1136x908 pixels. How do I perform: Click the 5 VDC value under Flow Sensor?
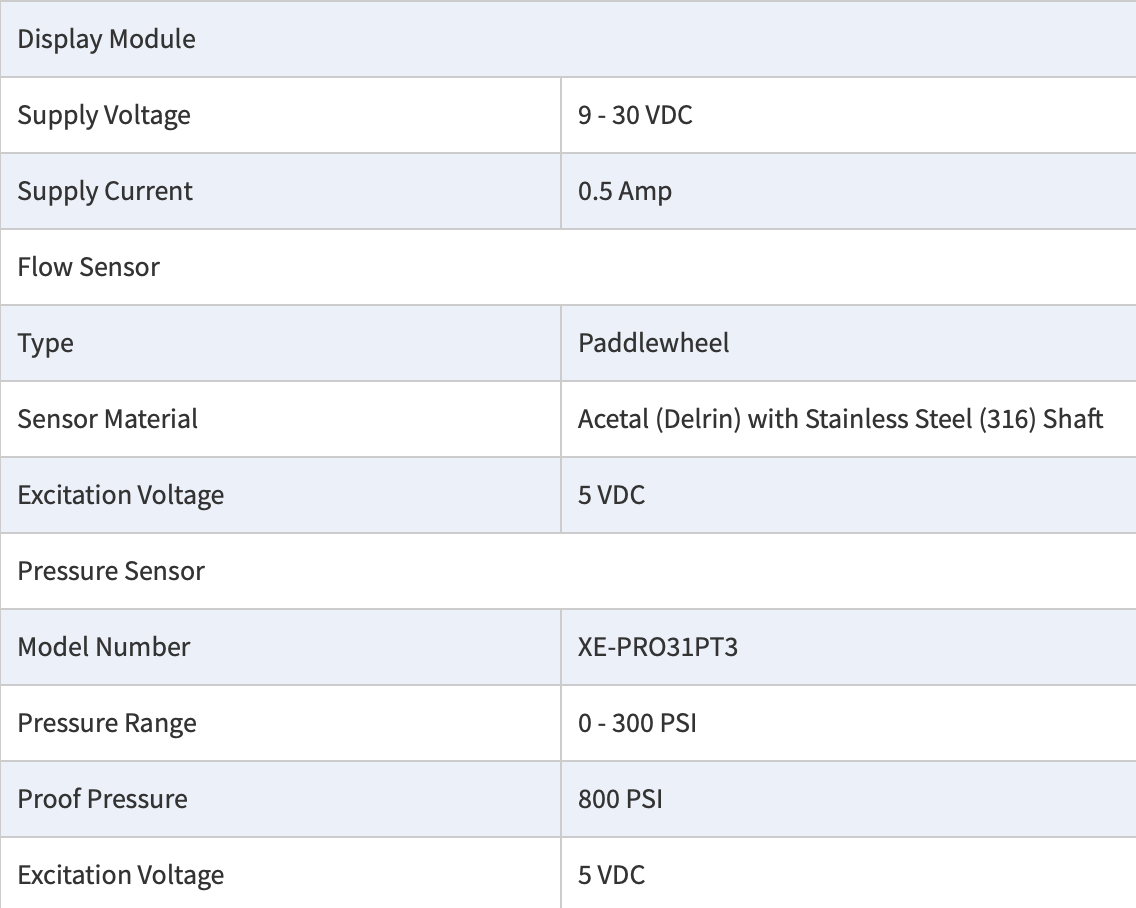point(612,496)
